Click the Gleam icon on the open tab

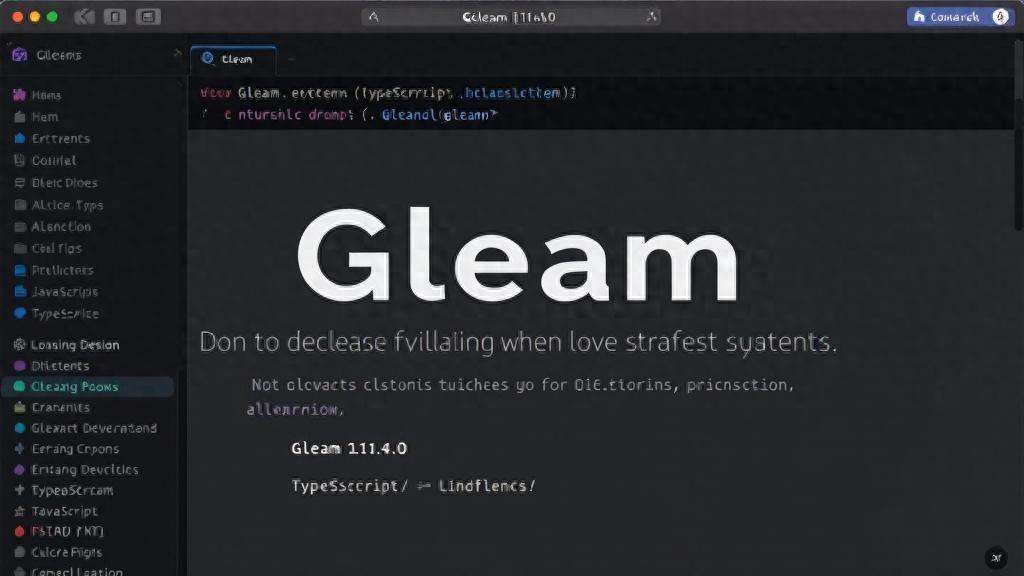[x=210, y=59]
